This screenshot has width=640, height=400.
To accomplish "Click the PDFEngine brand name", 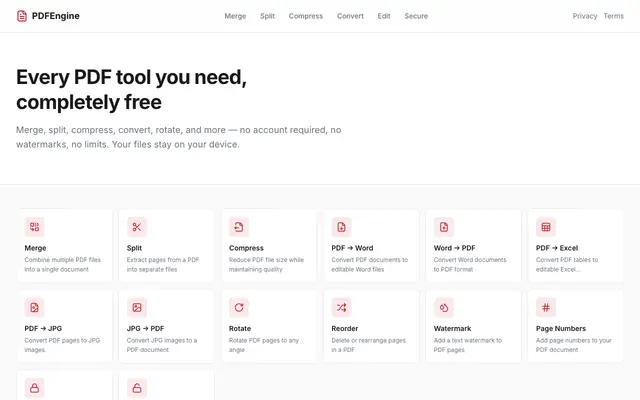I will click(x=56, y=16).
